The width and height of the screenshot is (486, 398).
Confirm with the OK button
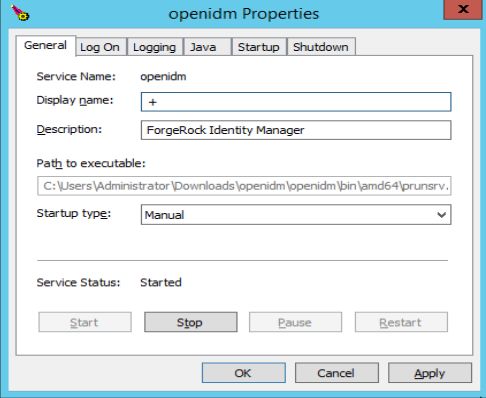point(244,373)
